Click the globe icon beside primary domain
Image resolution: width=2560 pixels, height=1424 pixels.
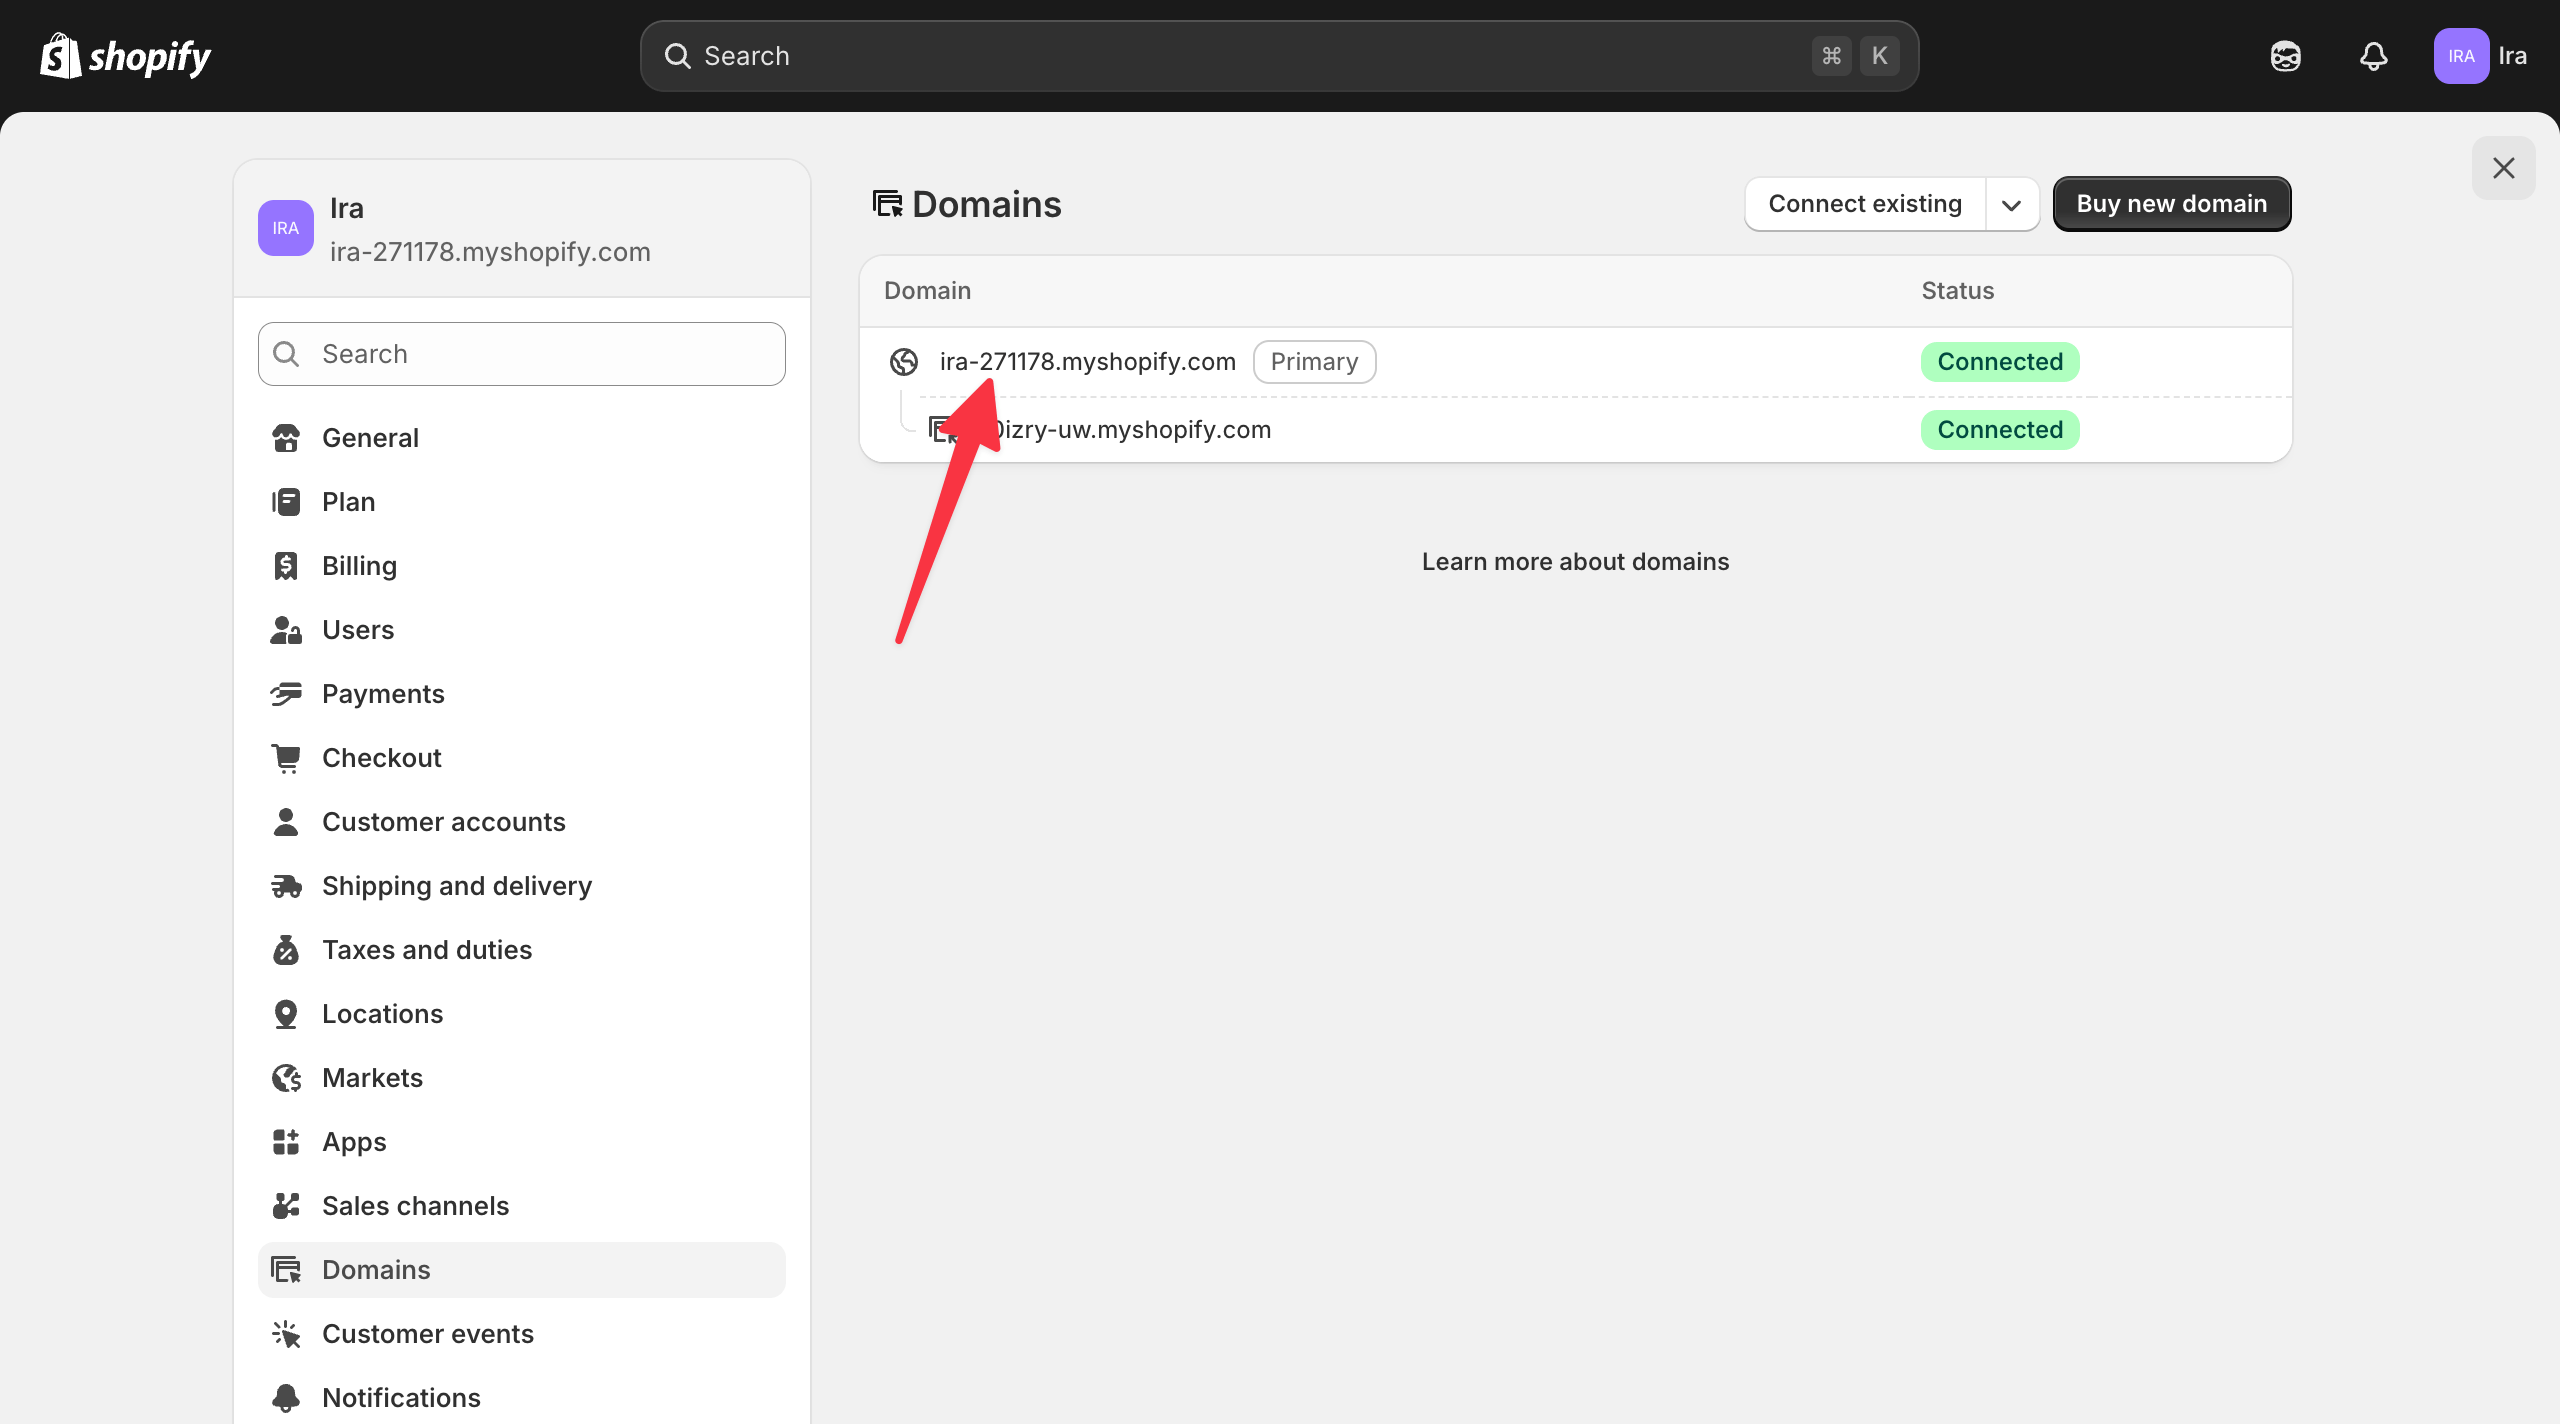pos(904,362)
